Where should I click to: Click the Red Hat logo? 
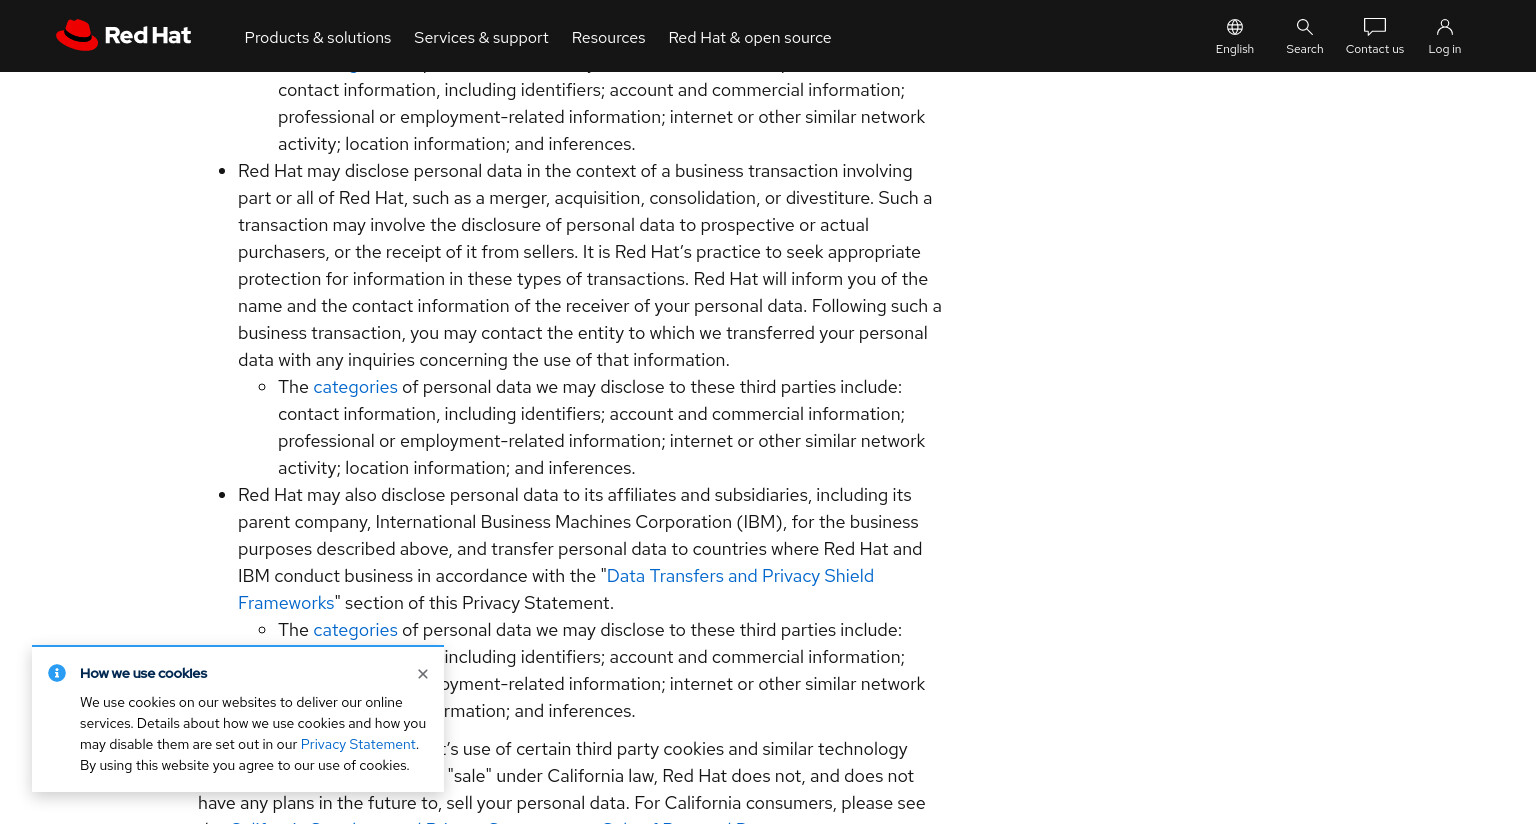[123, 35]
